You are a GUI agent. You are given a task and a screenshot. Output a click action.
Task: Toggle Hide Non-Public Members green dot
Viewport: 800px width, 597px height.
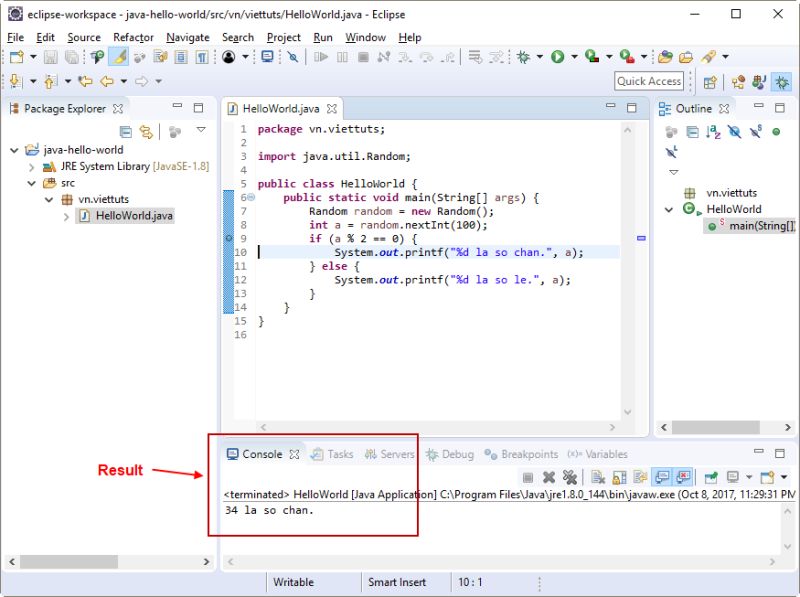pyautogui.click(x=776, y=132)
